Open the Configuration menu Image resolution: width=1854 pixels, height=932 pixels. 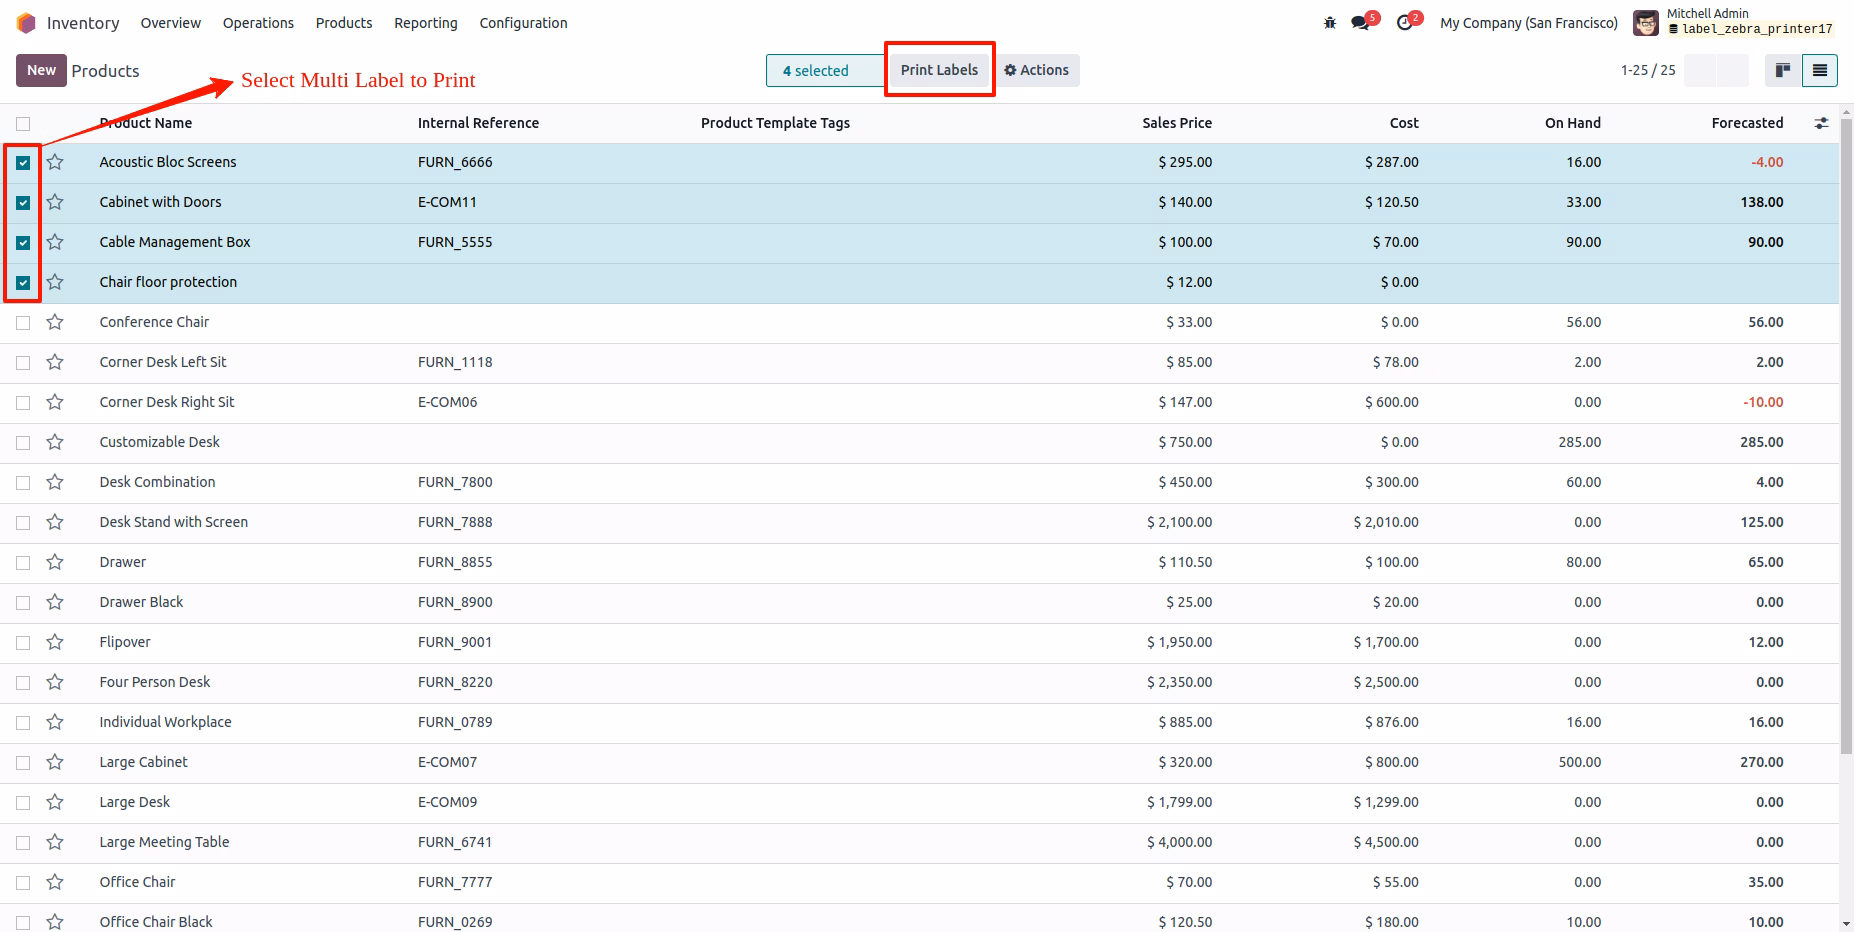(x=523, y=23)
